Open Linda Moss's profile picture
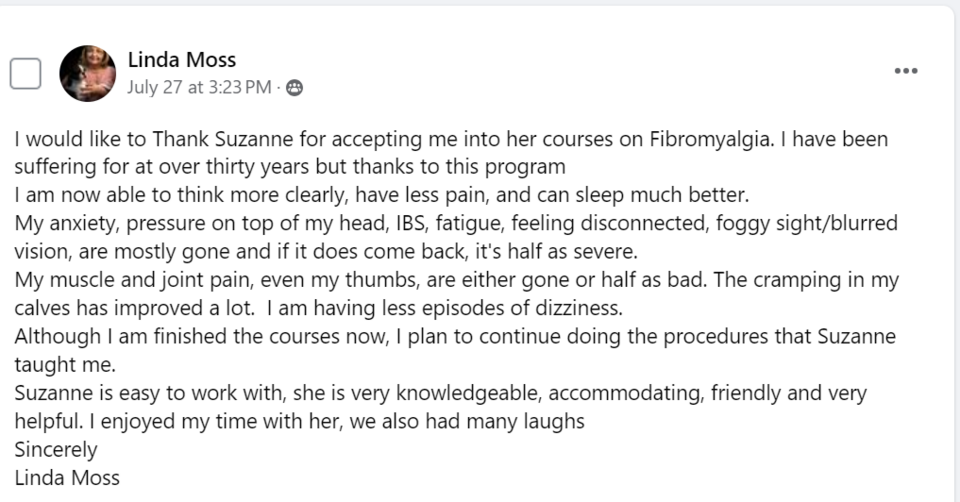The height and width of the screenshot is (502, 960). (x=88, y=73)
